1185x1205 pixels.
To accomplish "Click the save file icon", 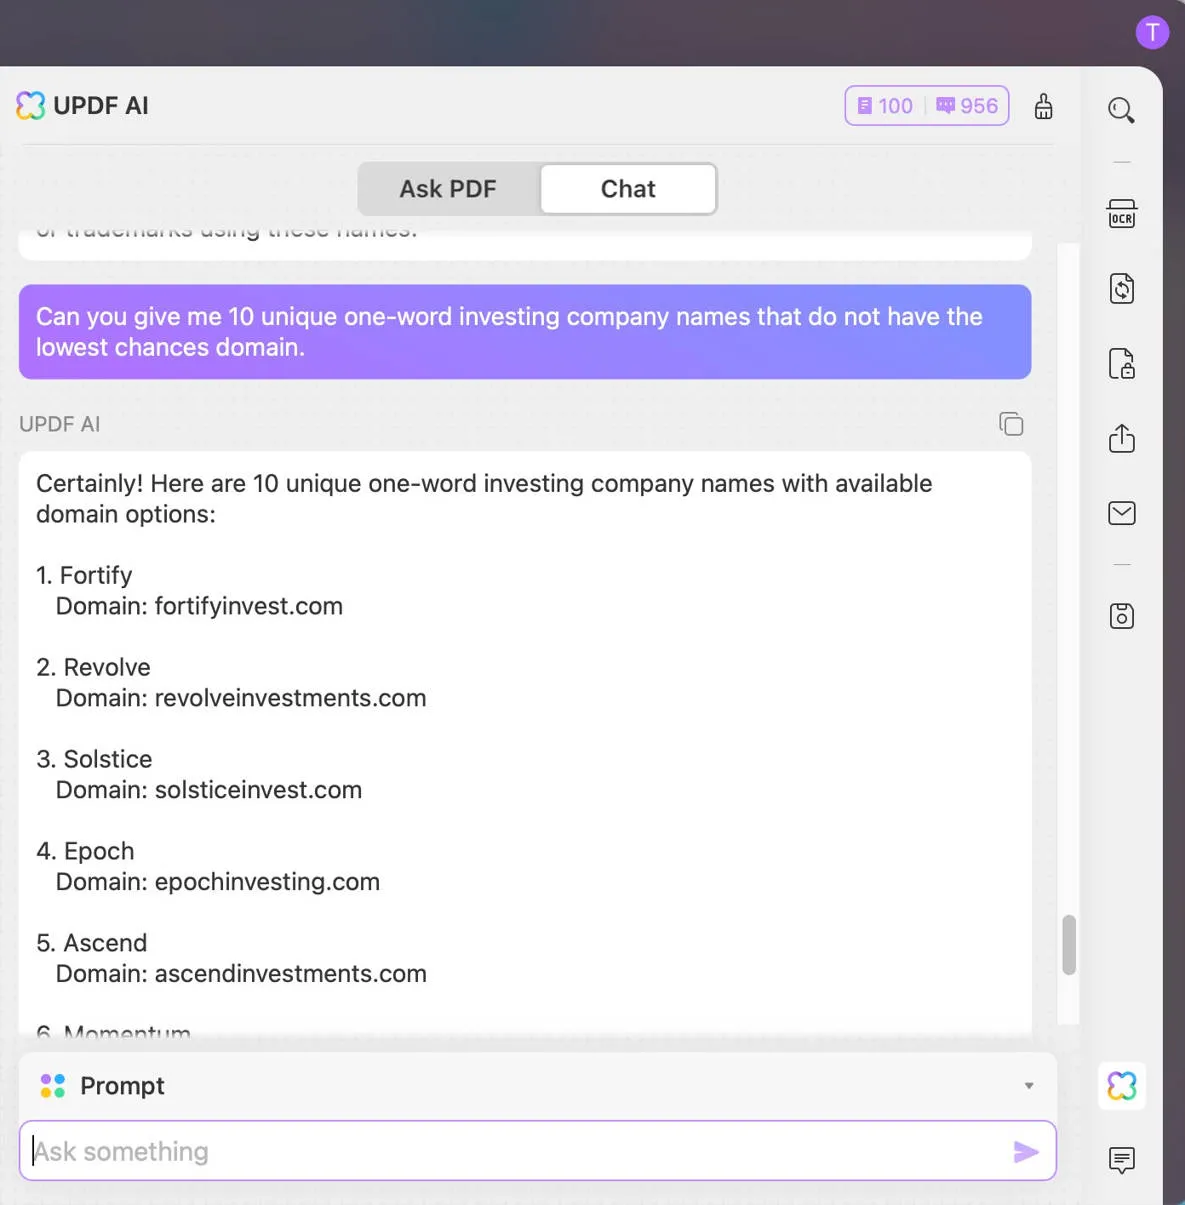I will 1121,616.
